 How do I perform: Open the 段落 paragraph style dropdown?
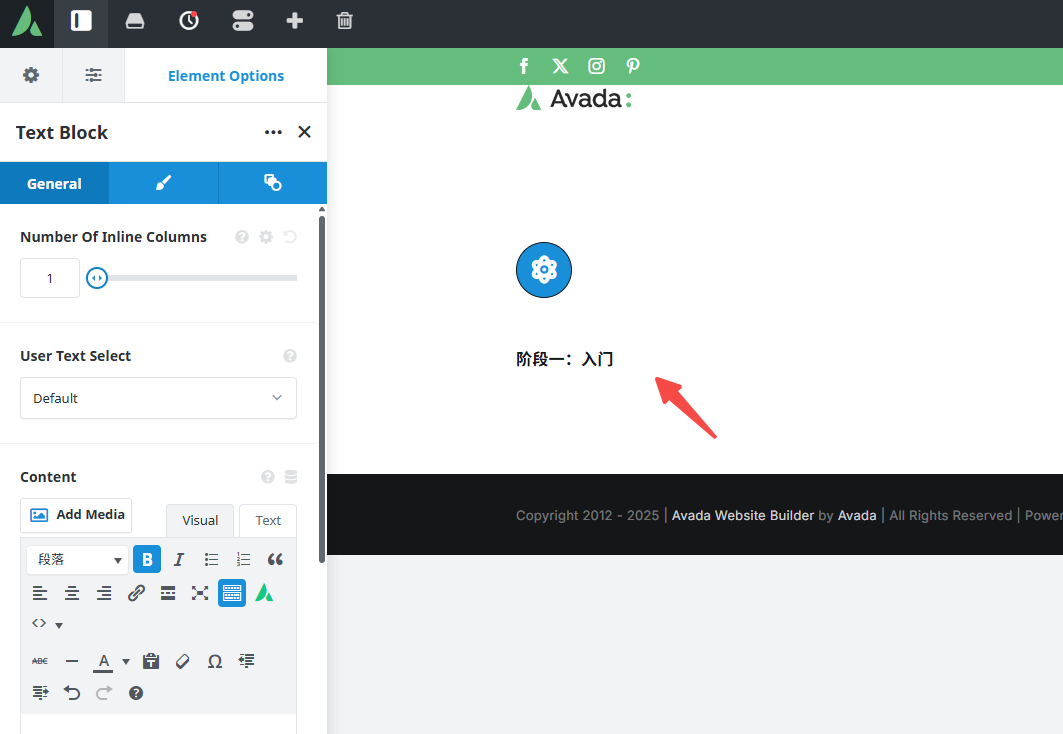click(x=76, y=559)
